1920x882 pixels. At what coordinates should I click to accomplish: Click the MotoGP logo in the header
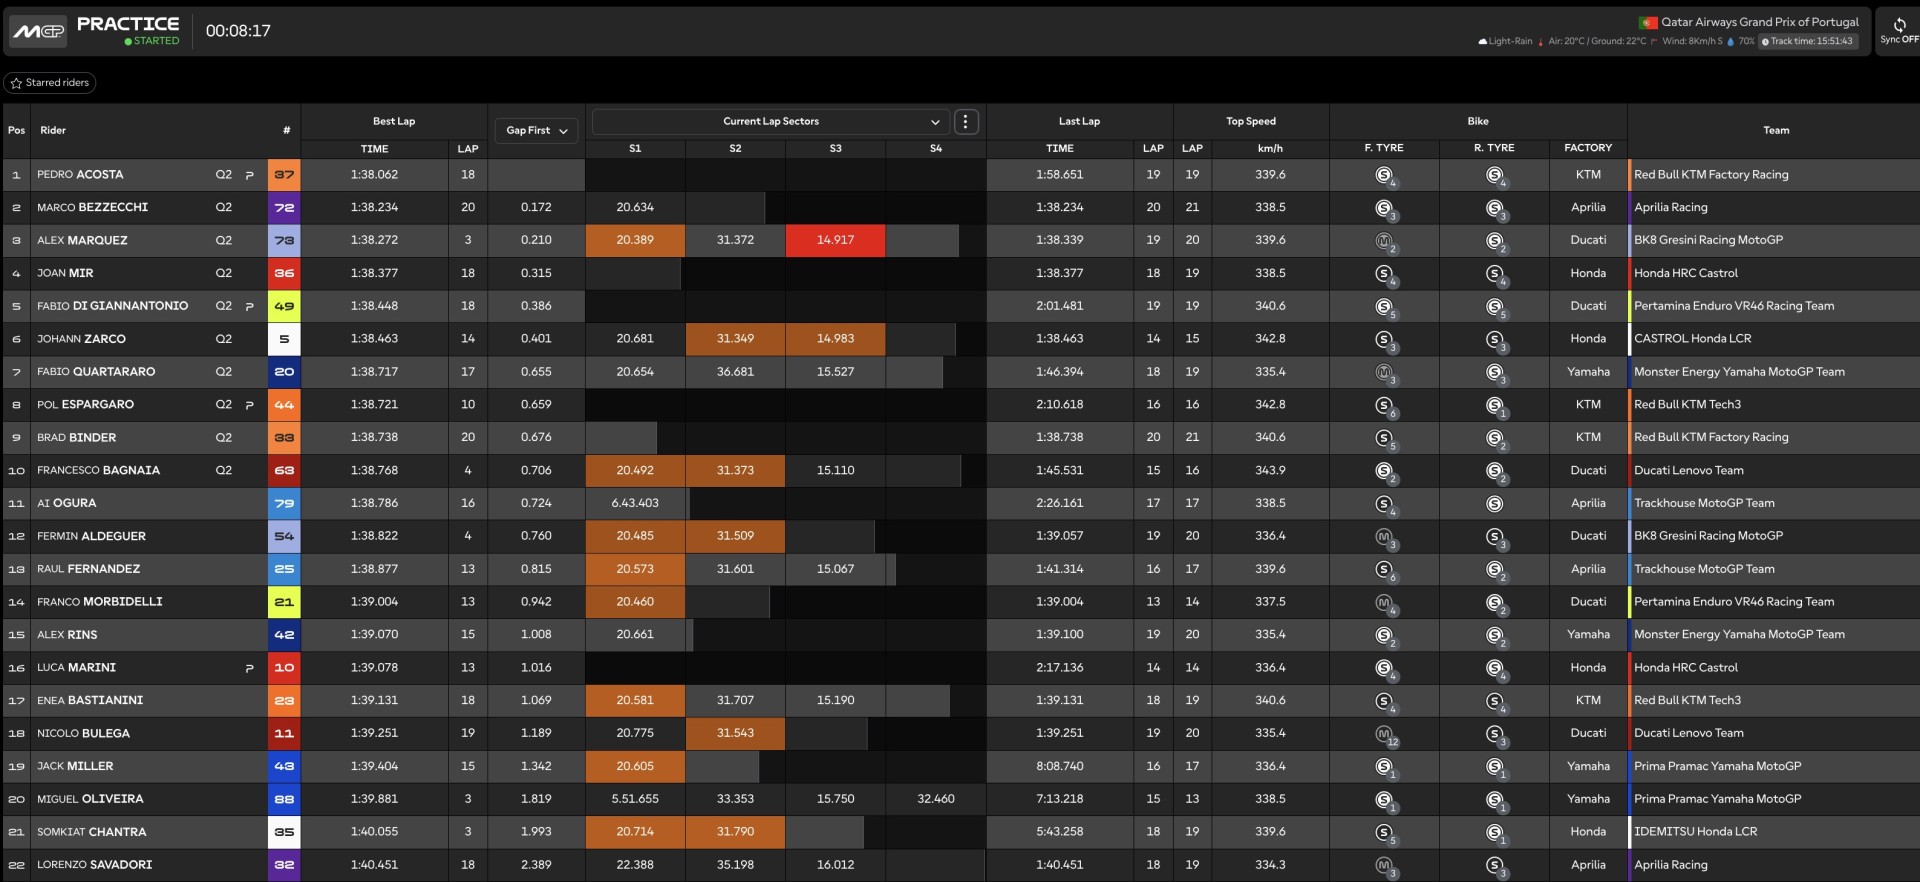39,31
